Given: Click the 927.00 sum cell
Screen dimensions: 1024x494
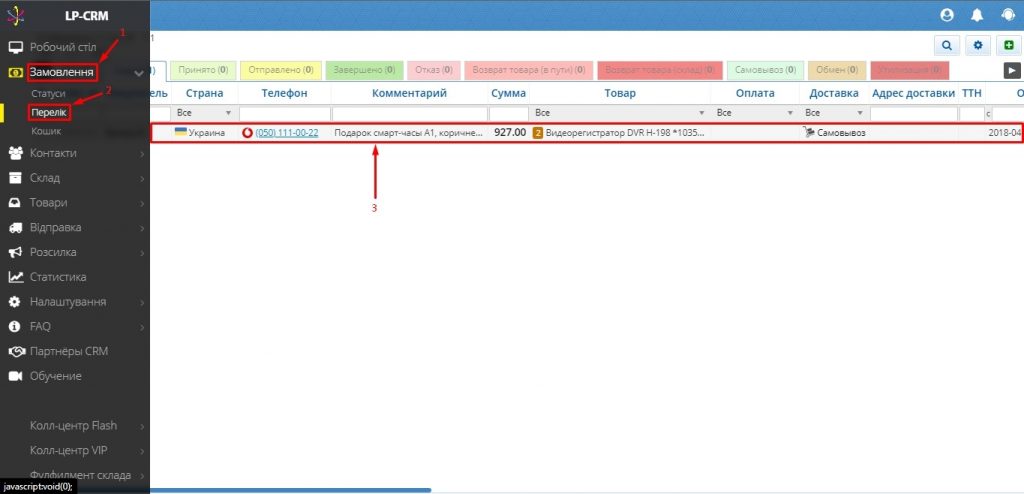Looking at the screenshot, I should [510, 133].
